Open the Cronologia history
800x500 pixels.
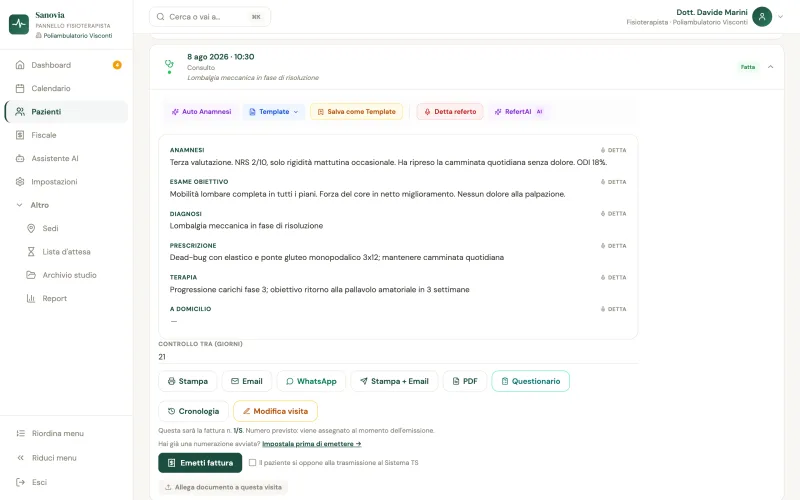[x=193, y=411]
